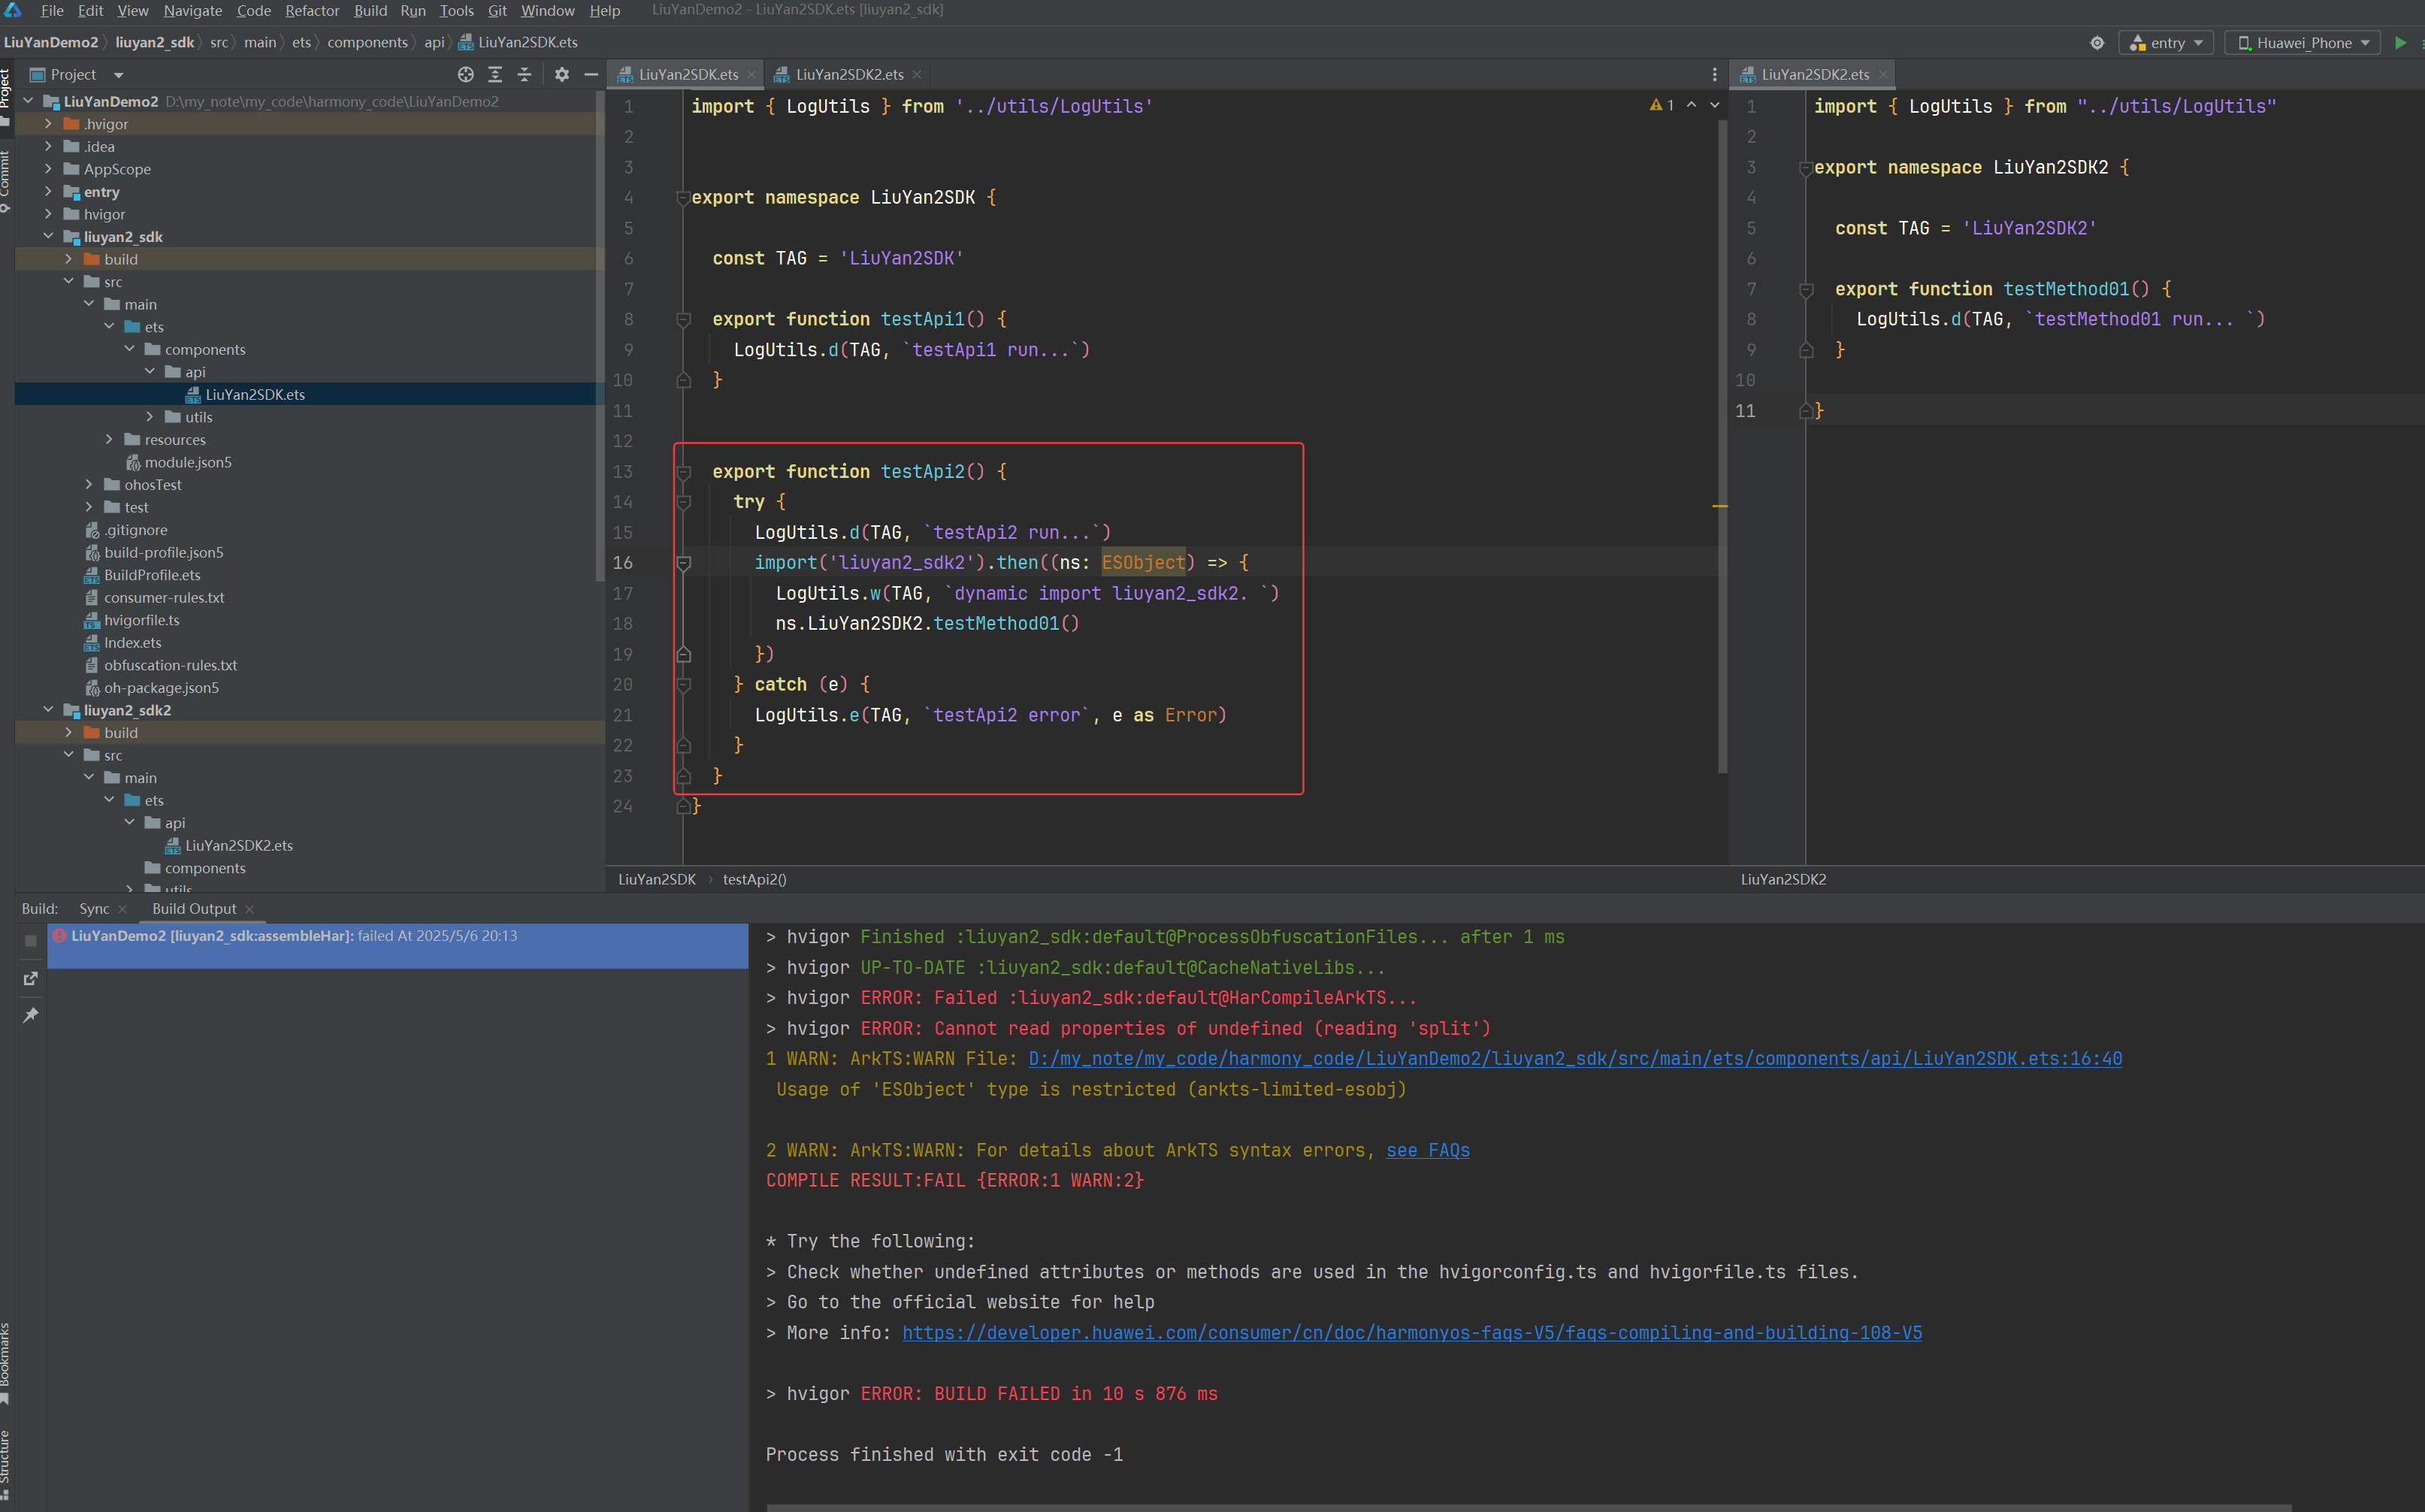2425x1512 pixels.
Task: Switch to the Sync build tab
Action: [x=94, y=909]
